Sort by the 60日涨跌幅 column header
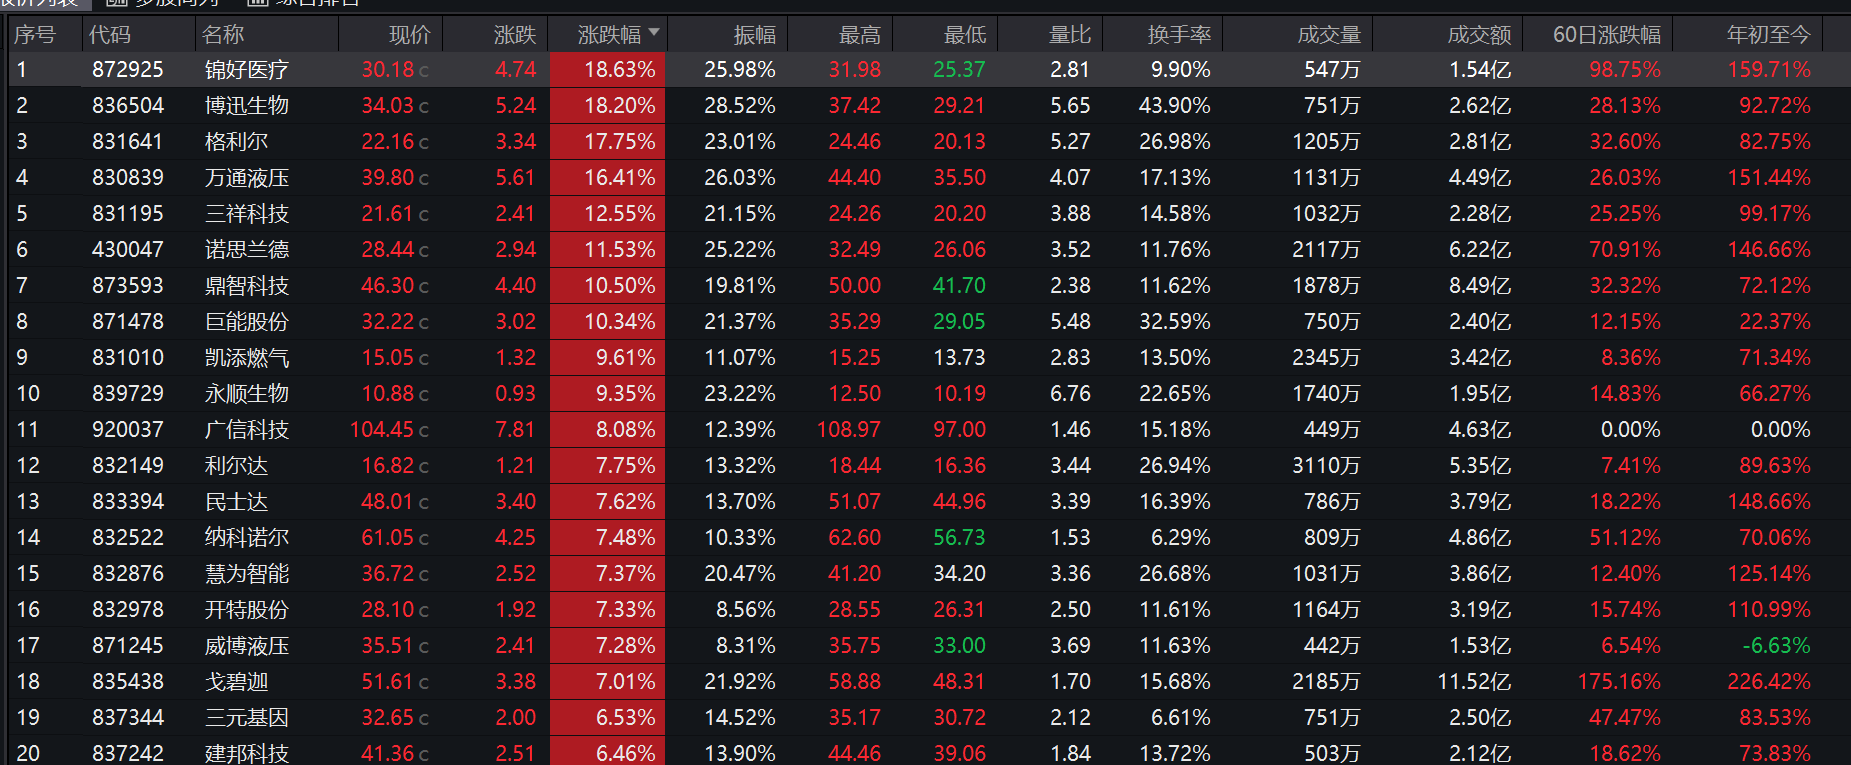This screenshot has width=1851, height=765. [1607, 35]
